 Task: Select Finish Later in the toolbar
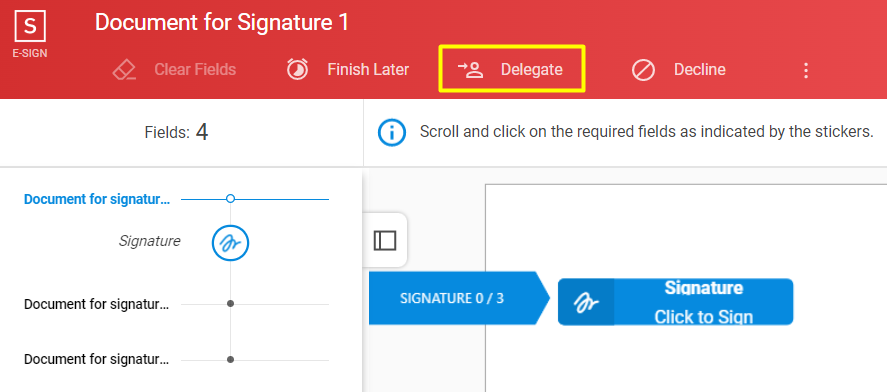pos(368,70)
